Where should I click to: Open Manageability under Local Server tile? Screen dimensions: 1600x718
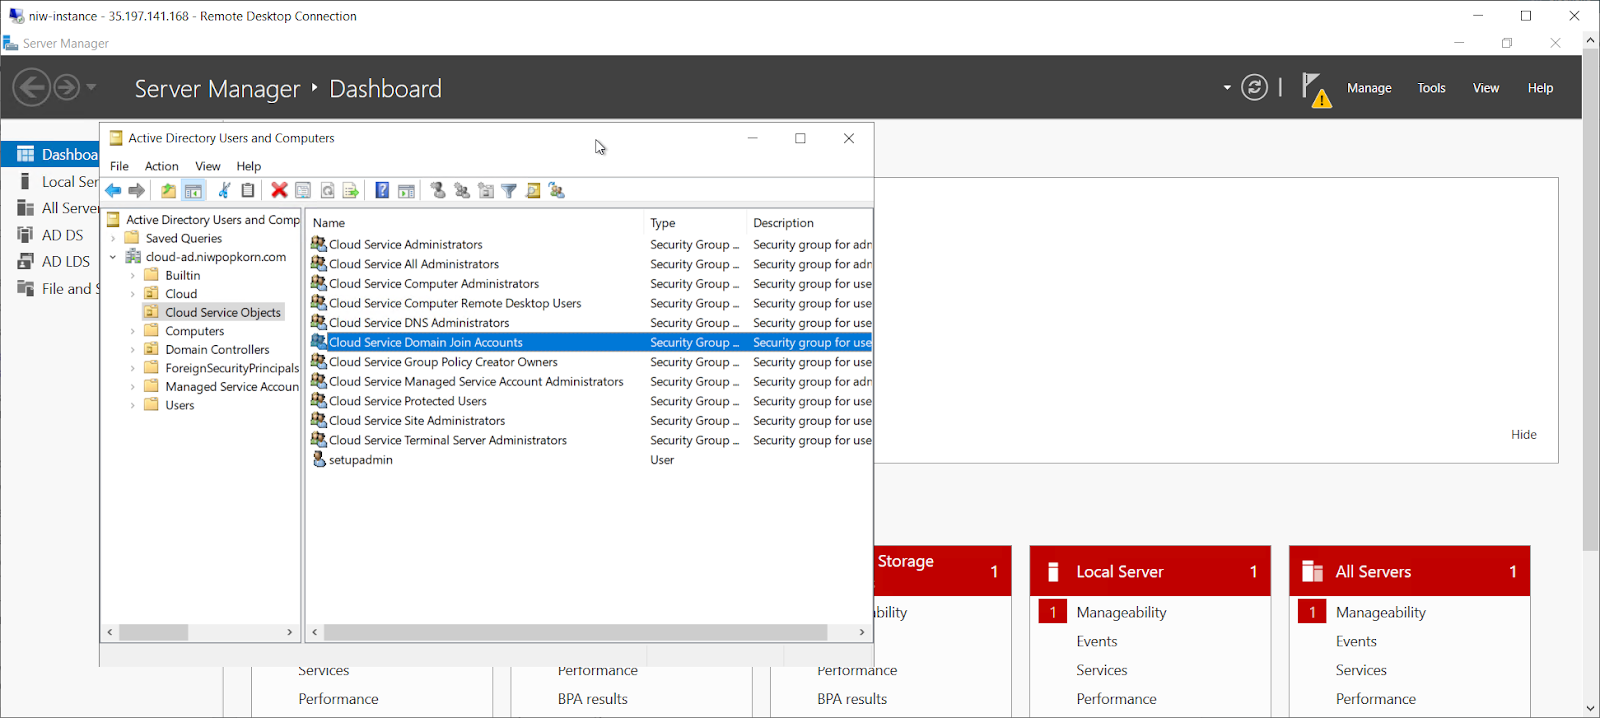tap(1121, 612)
